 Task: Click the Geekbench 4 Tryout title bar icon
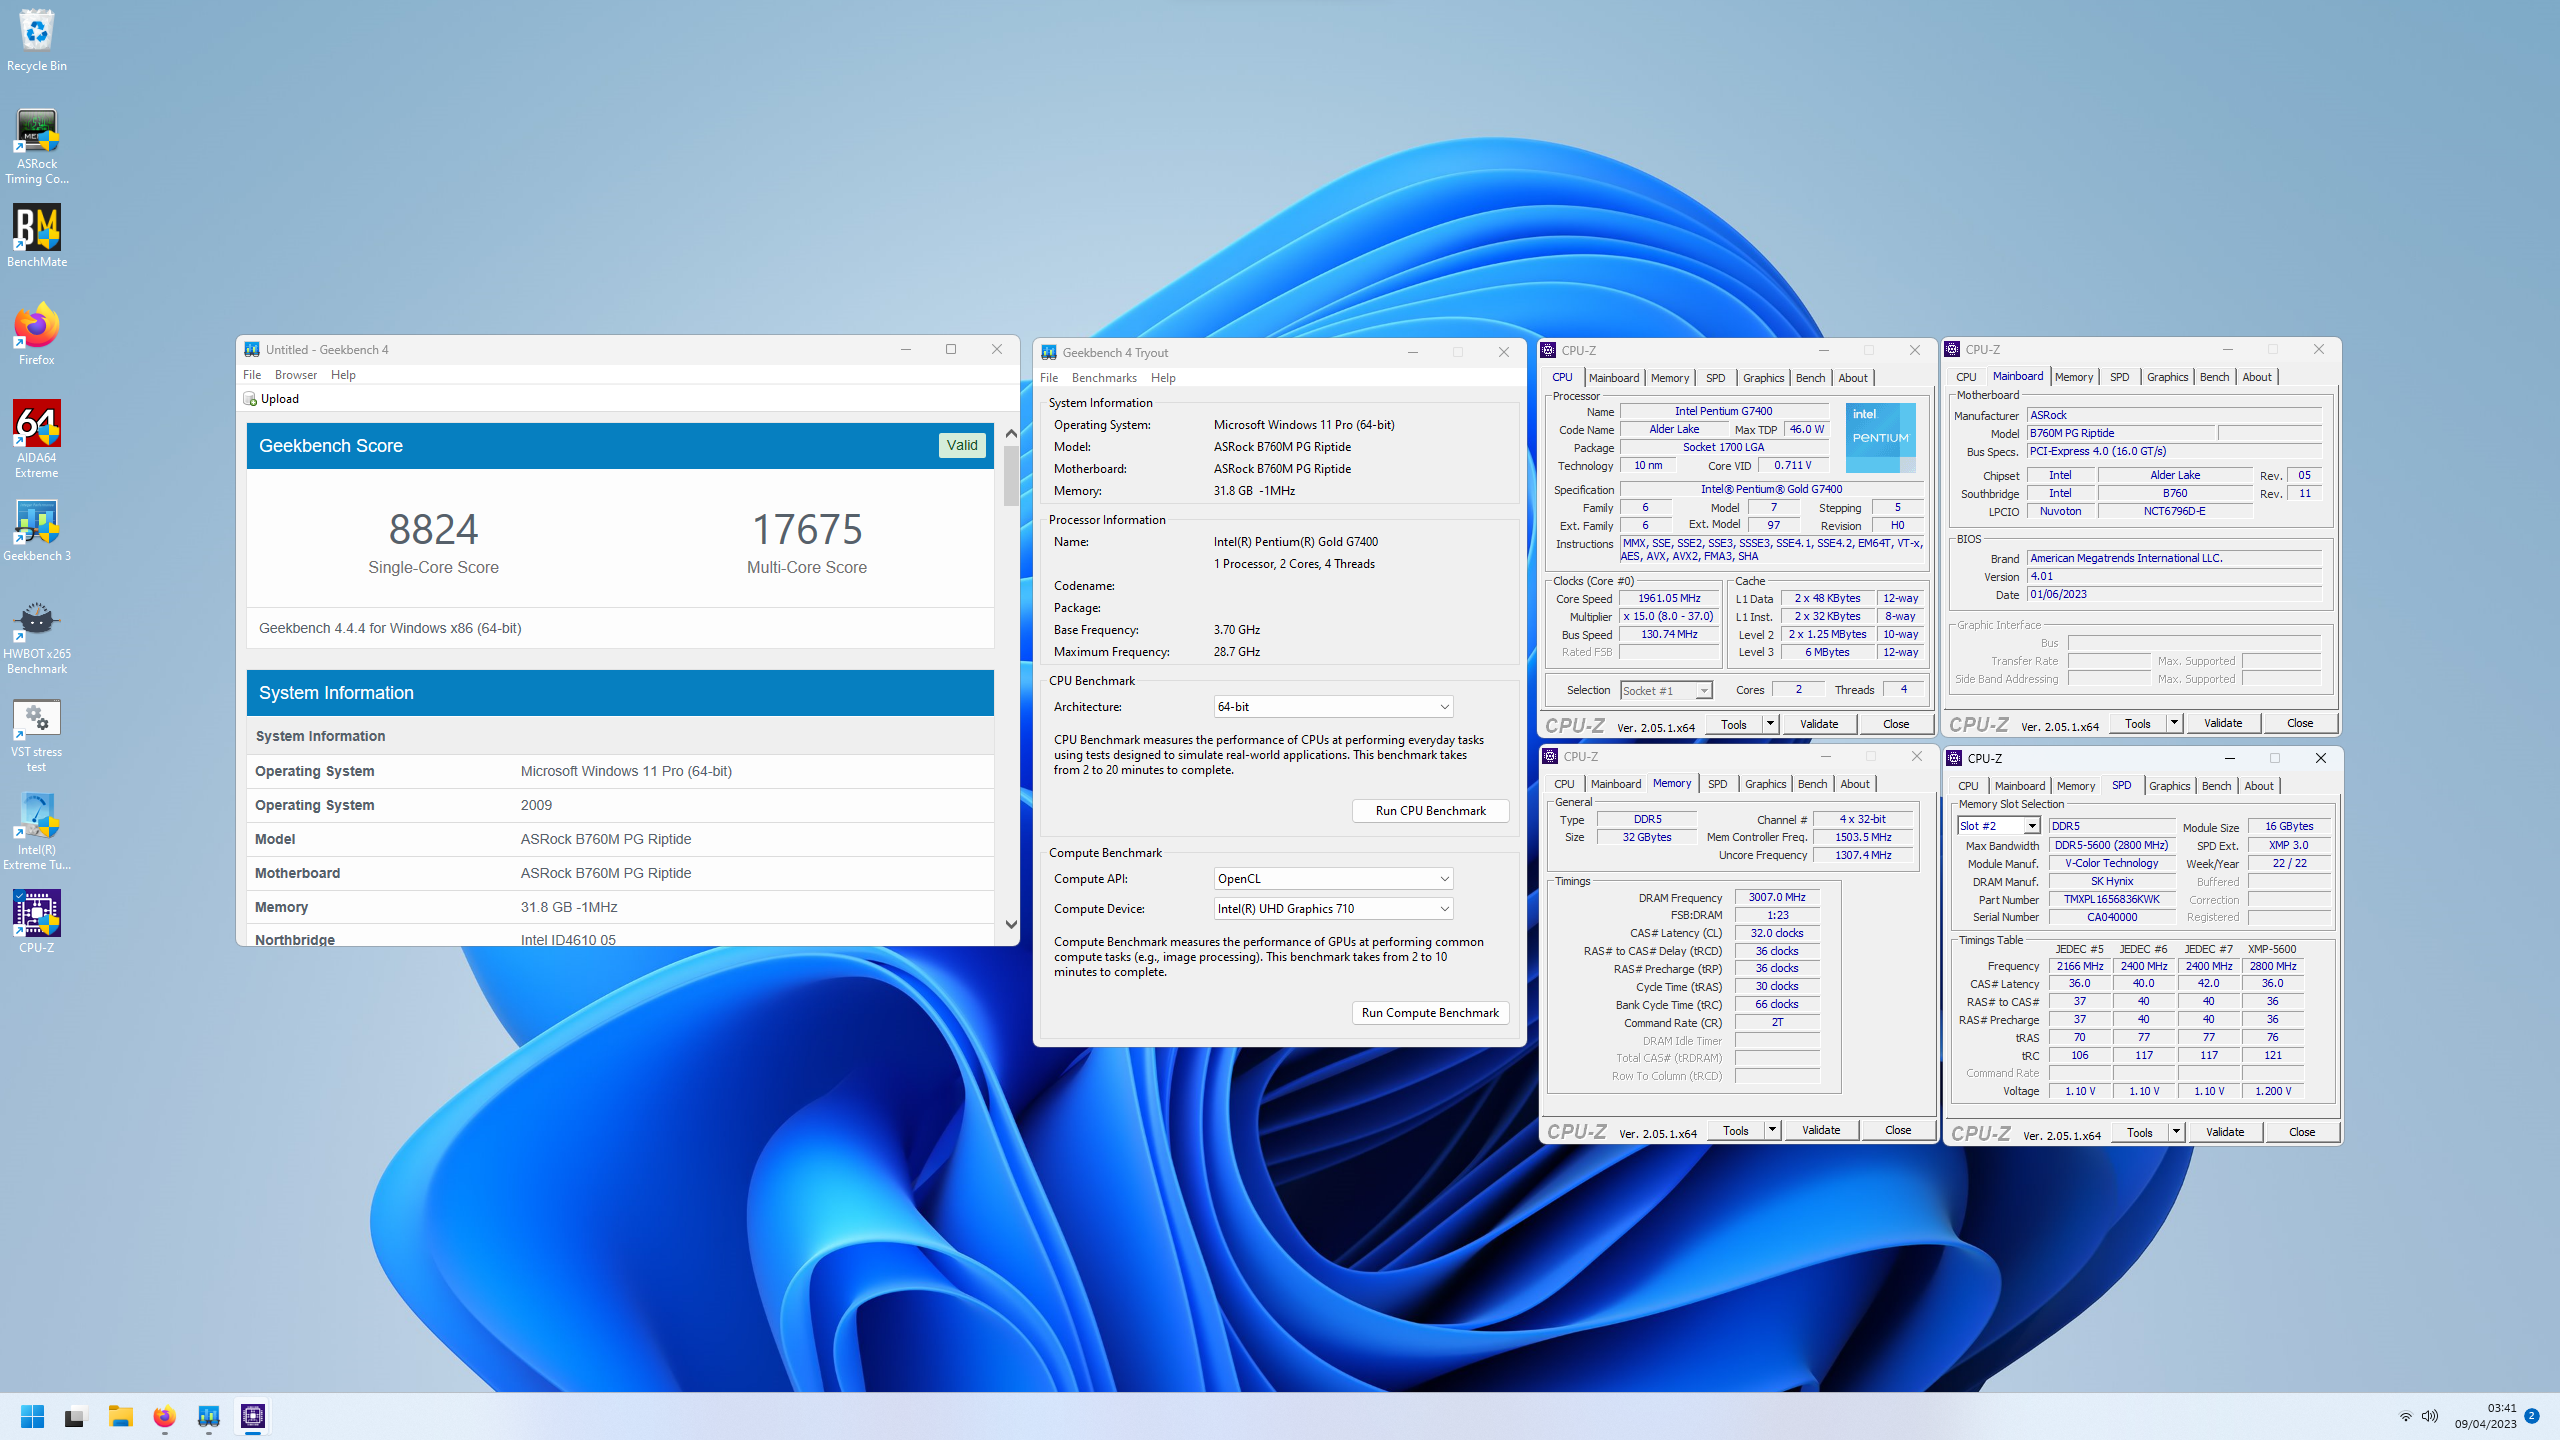(1049, 352)
